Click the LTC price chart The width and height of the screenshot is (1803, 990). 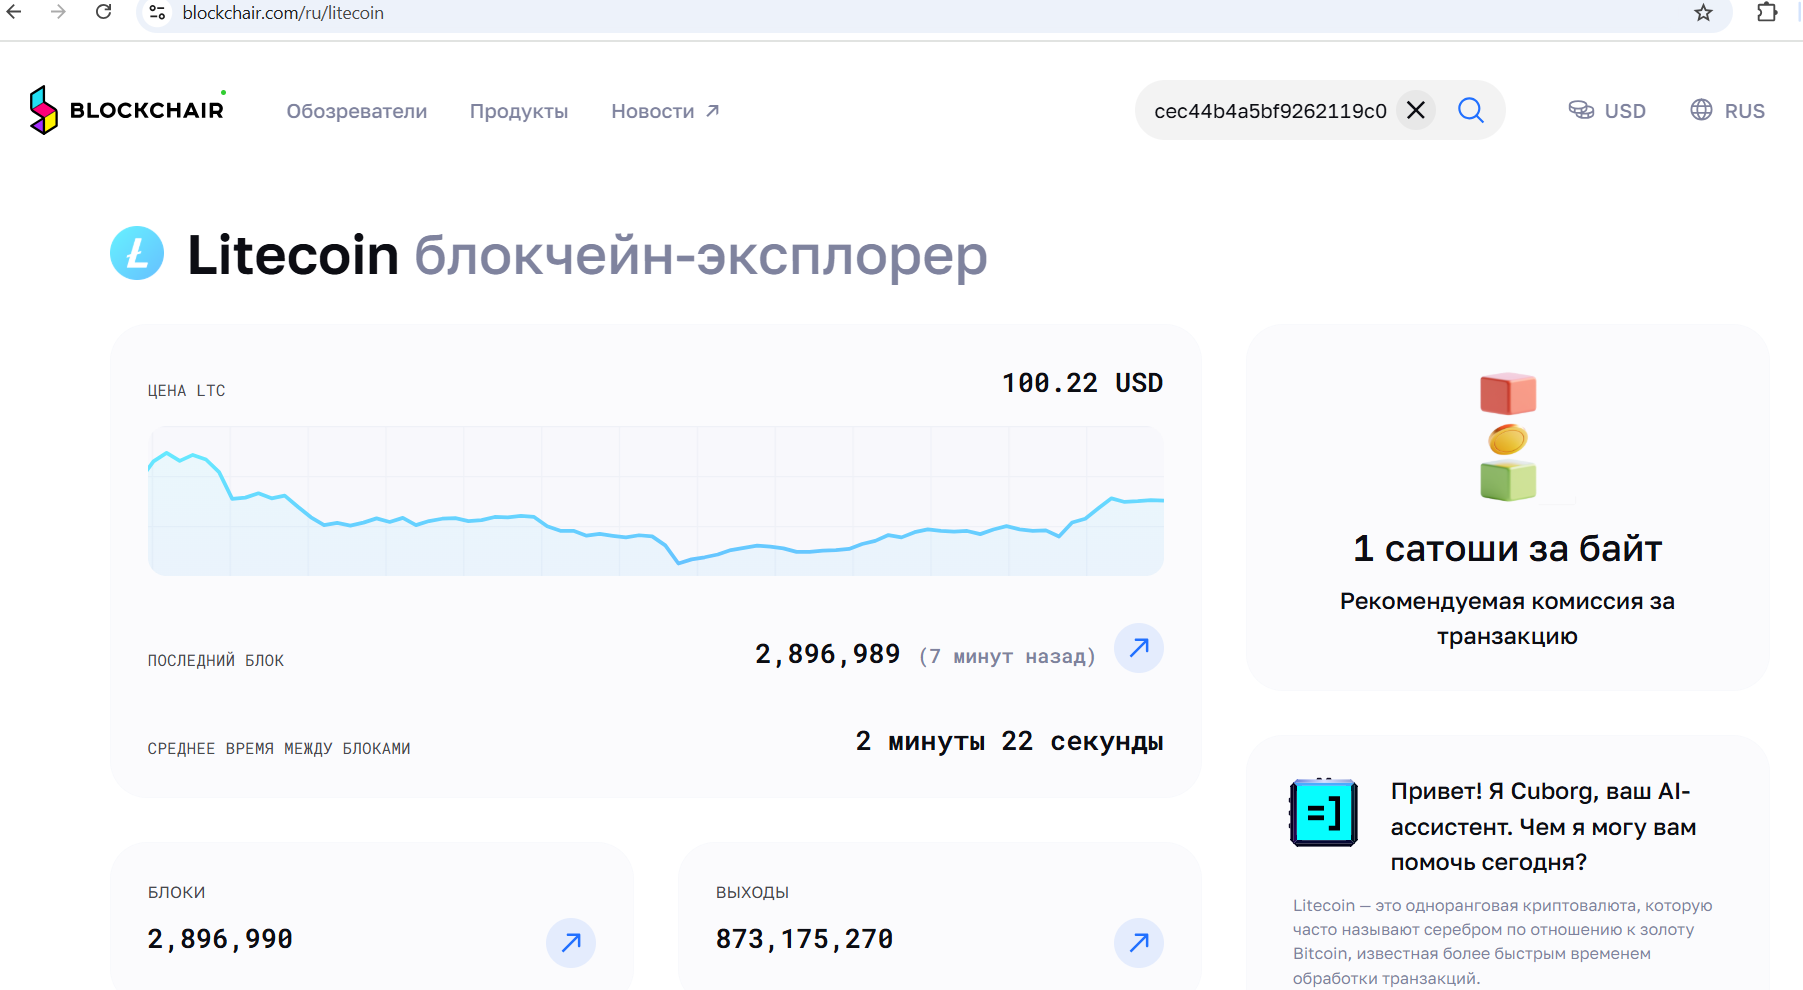655,501
